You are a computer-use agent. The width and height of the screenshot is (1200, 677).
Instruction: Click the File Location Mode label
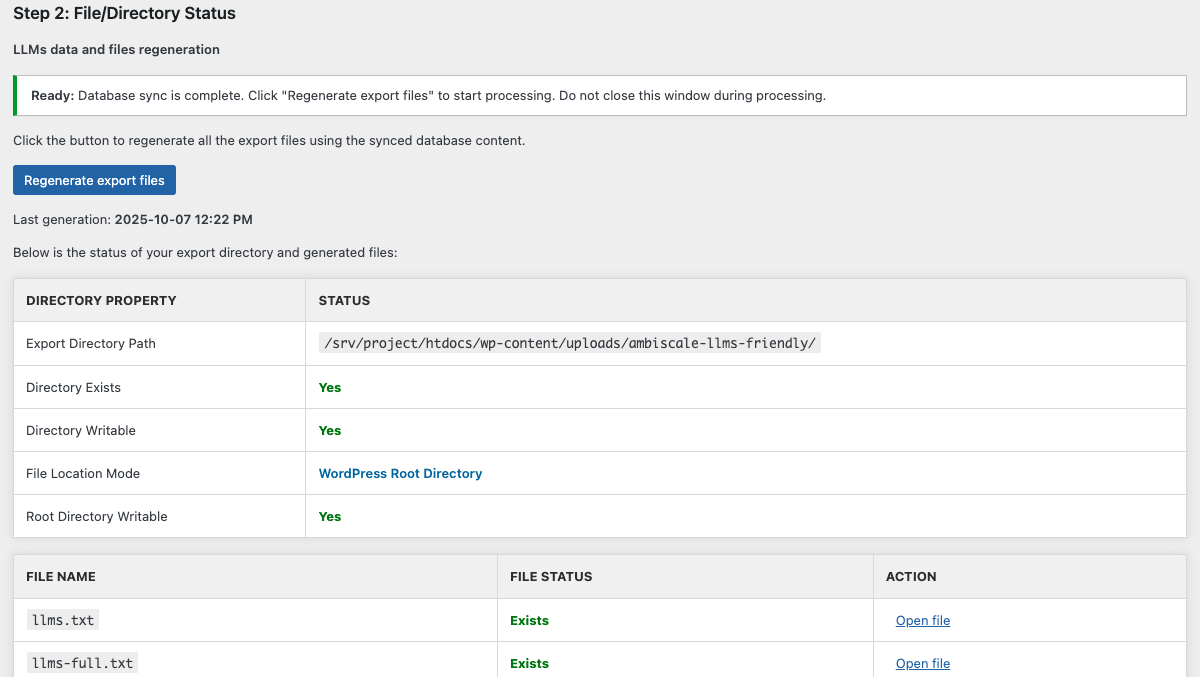(x=83, y=474)
